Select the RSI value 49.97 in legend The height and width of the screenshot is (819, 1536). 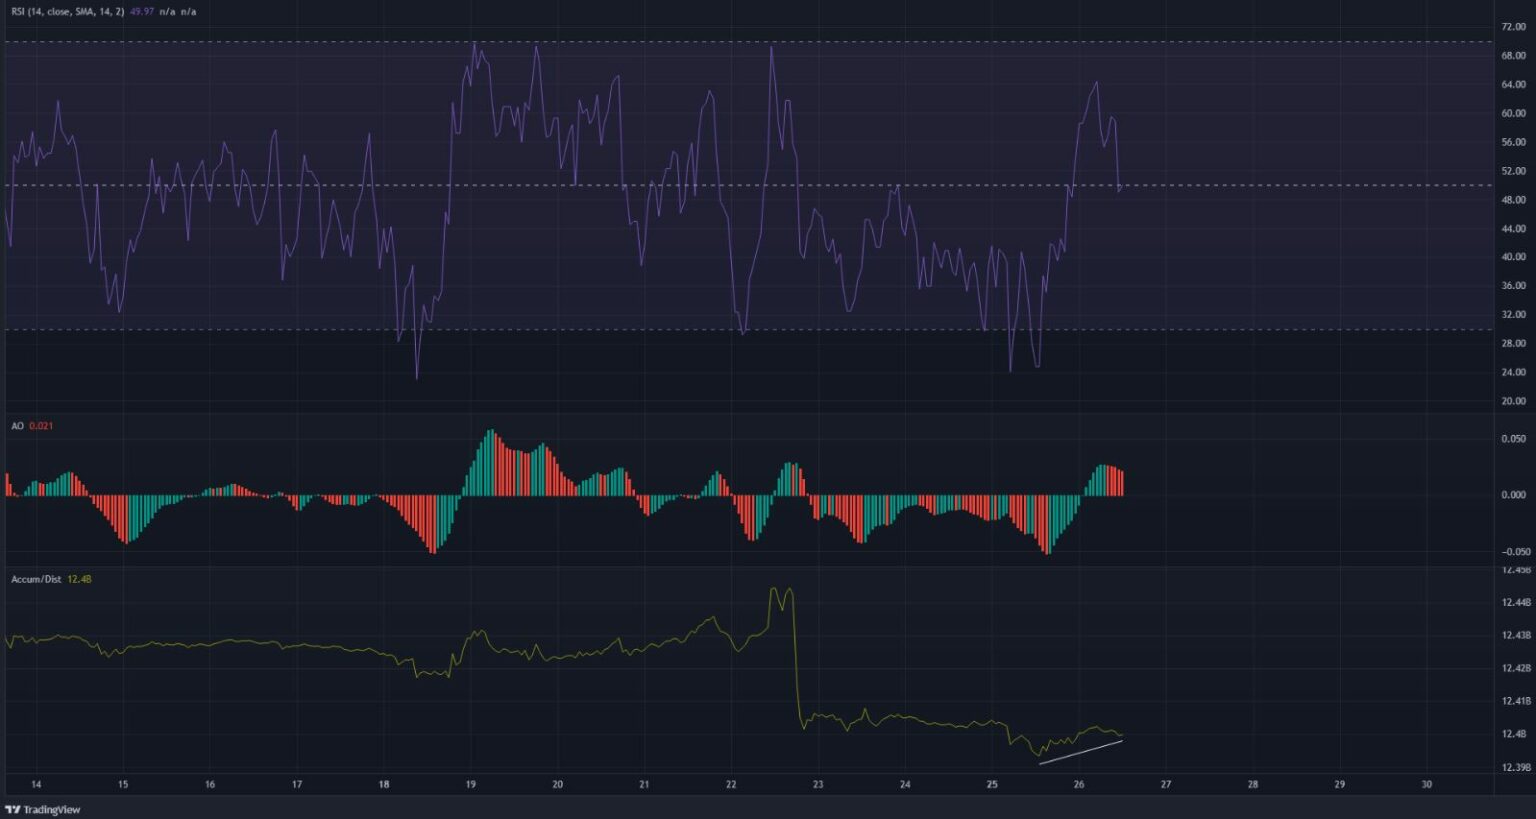coord(144,12)
